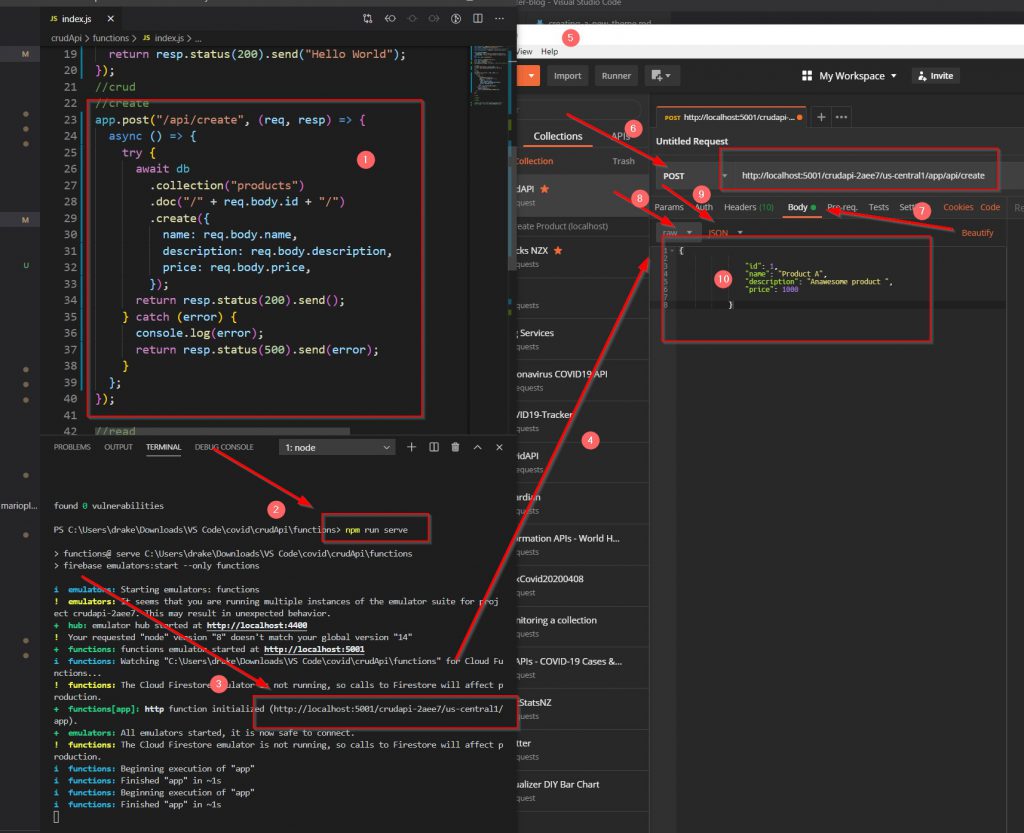
Task: Split the terminal panel
Action: click(x=433, y=447)
